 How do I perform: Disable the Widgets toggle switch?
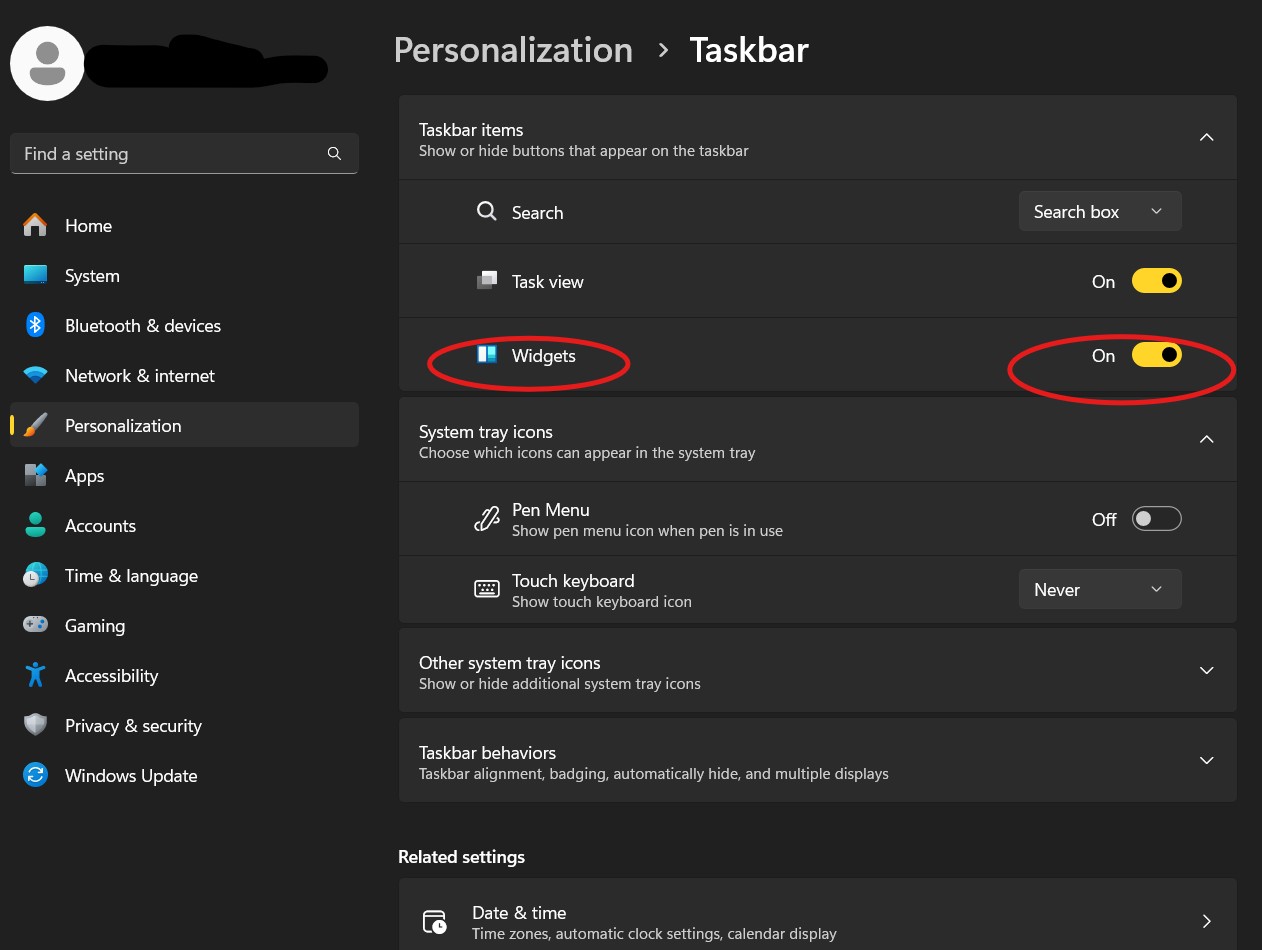(1156, 355)
